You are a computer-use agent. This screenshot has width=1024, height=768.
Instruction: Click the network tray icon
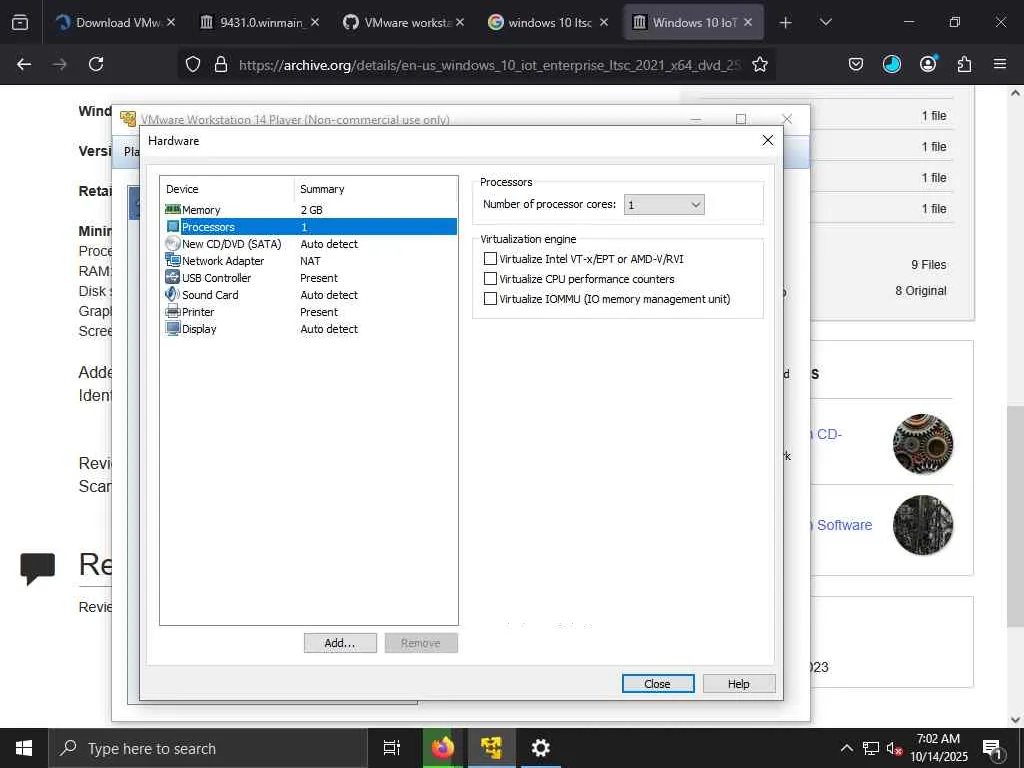click(x=871, y=748)
